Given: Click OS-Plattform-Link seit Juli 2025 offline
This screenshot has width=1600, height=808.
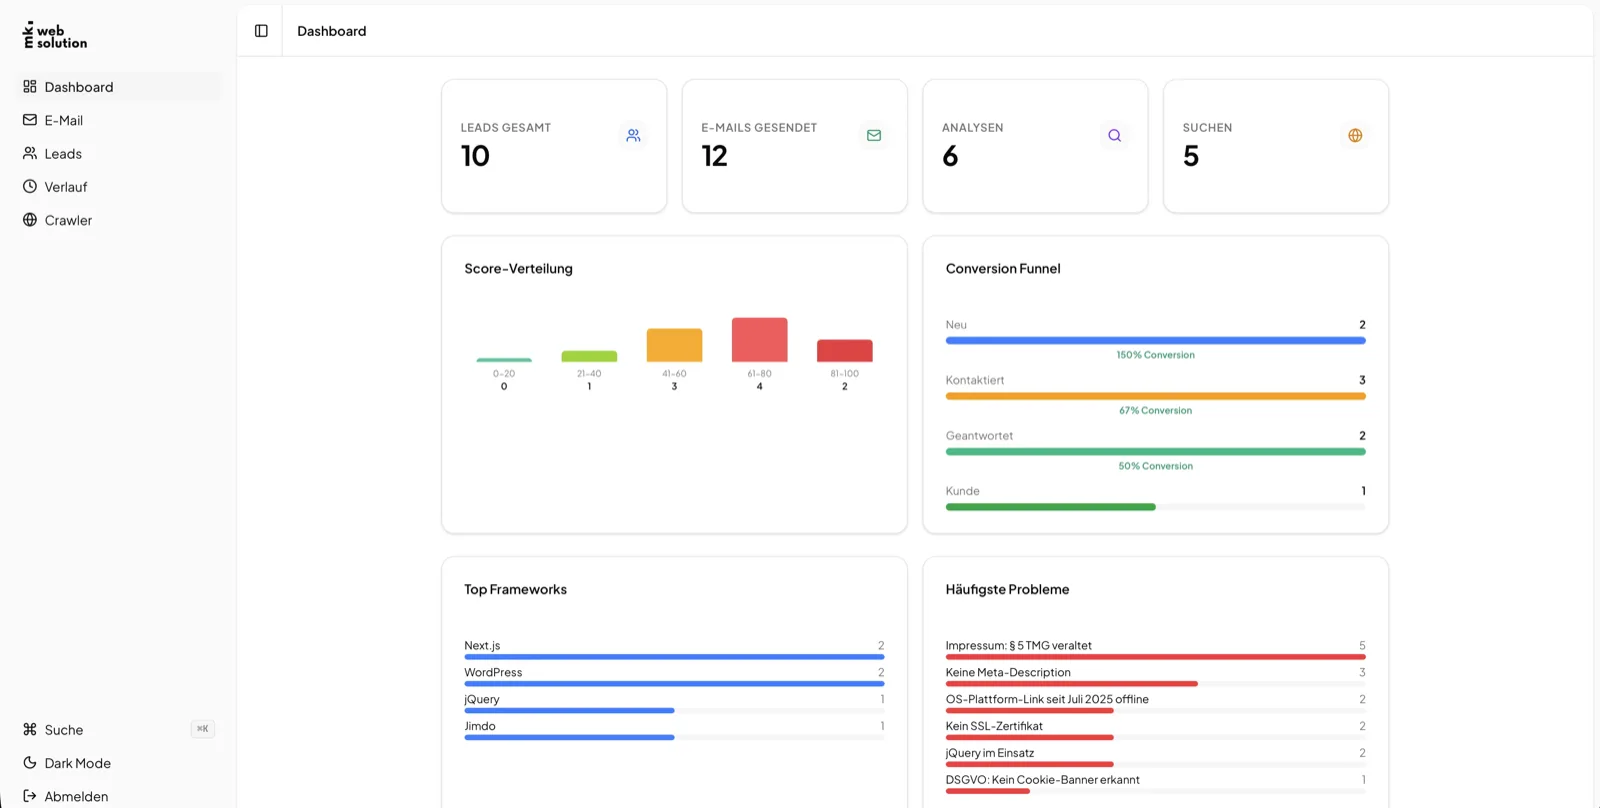Looking at the screenshot, I should click(x=1155, y=704).
